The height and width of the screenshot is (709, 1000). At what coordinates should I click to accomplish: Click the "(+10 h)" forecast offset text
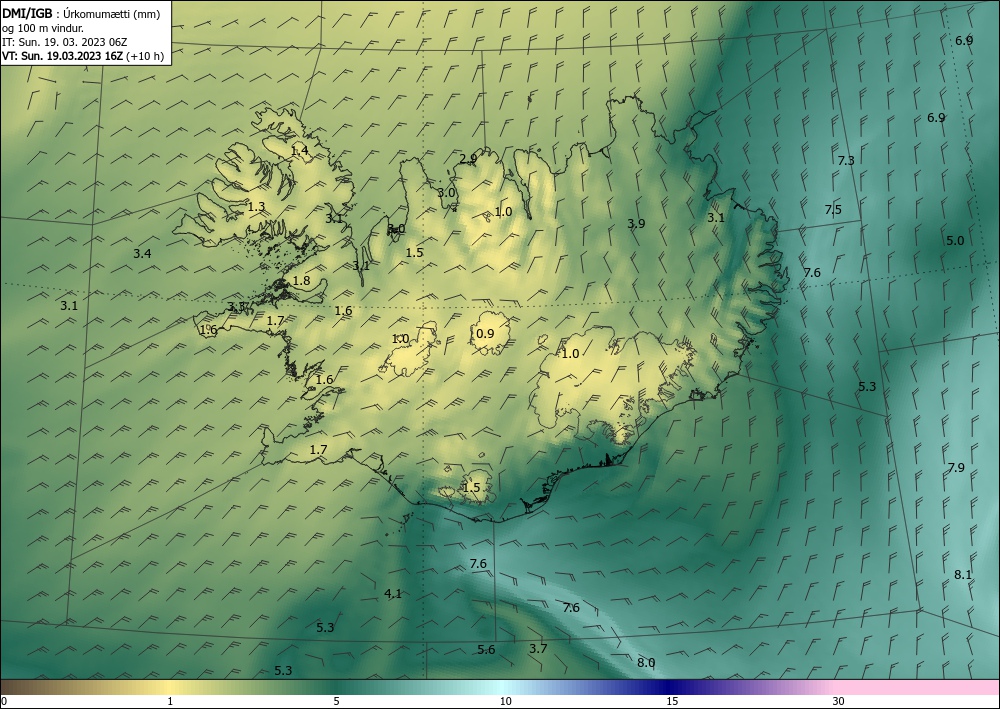pyautogui.click(x=145, y=56)
